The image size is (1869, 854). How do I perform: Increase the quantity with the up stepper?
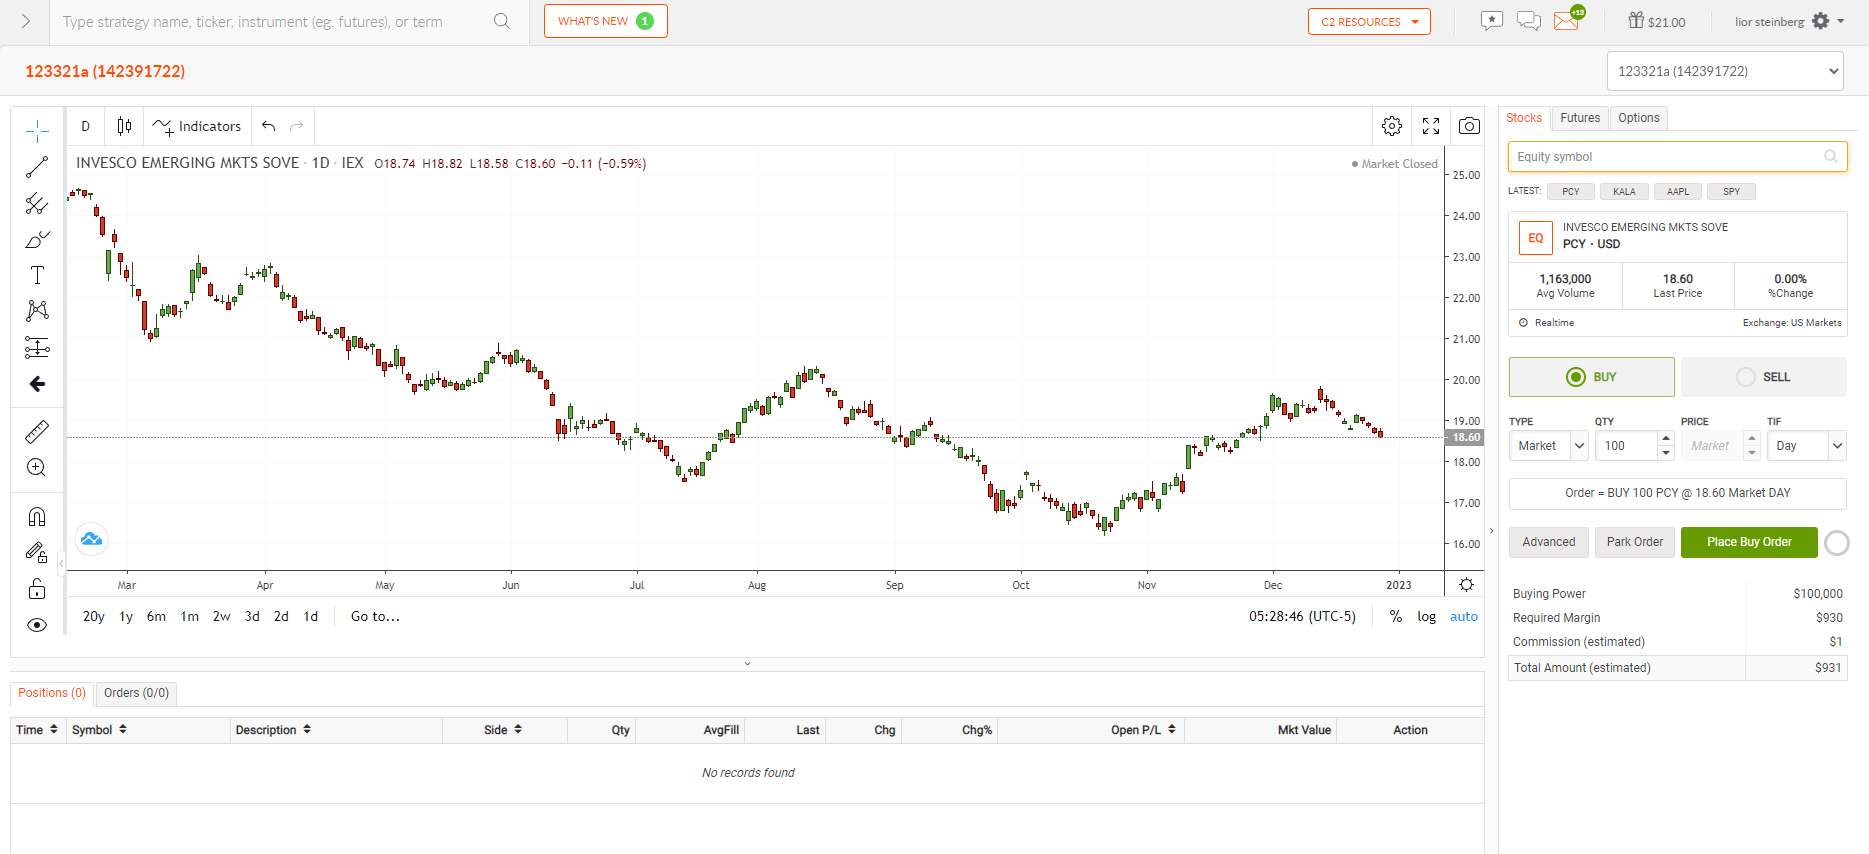click(1665, 439)
